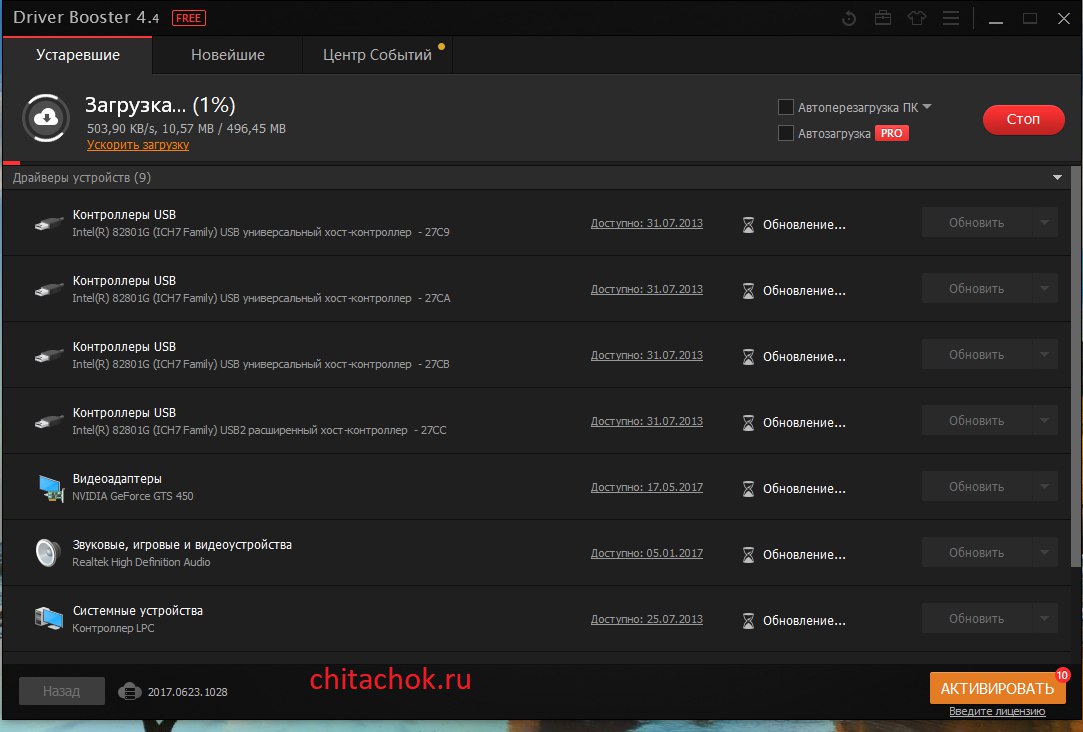This screenshot has width=1083, height=732.
Task: Click Обновить button for Realtek High Definition Audio
Action: tap(977, 552)
